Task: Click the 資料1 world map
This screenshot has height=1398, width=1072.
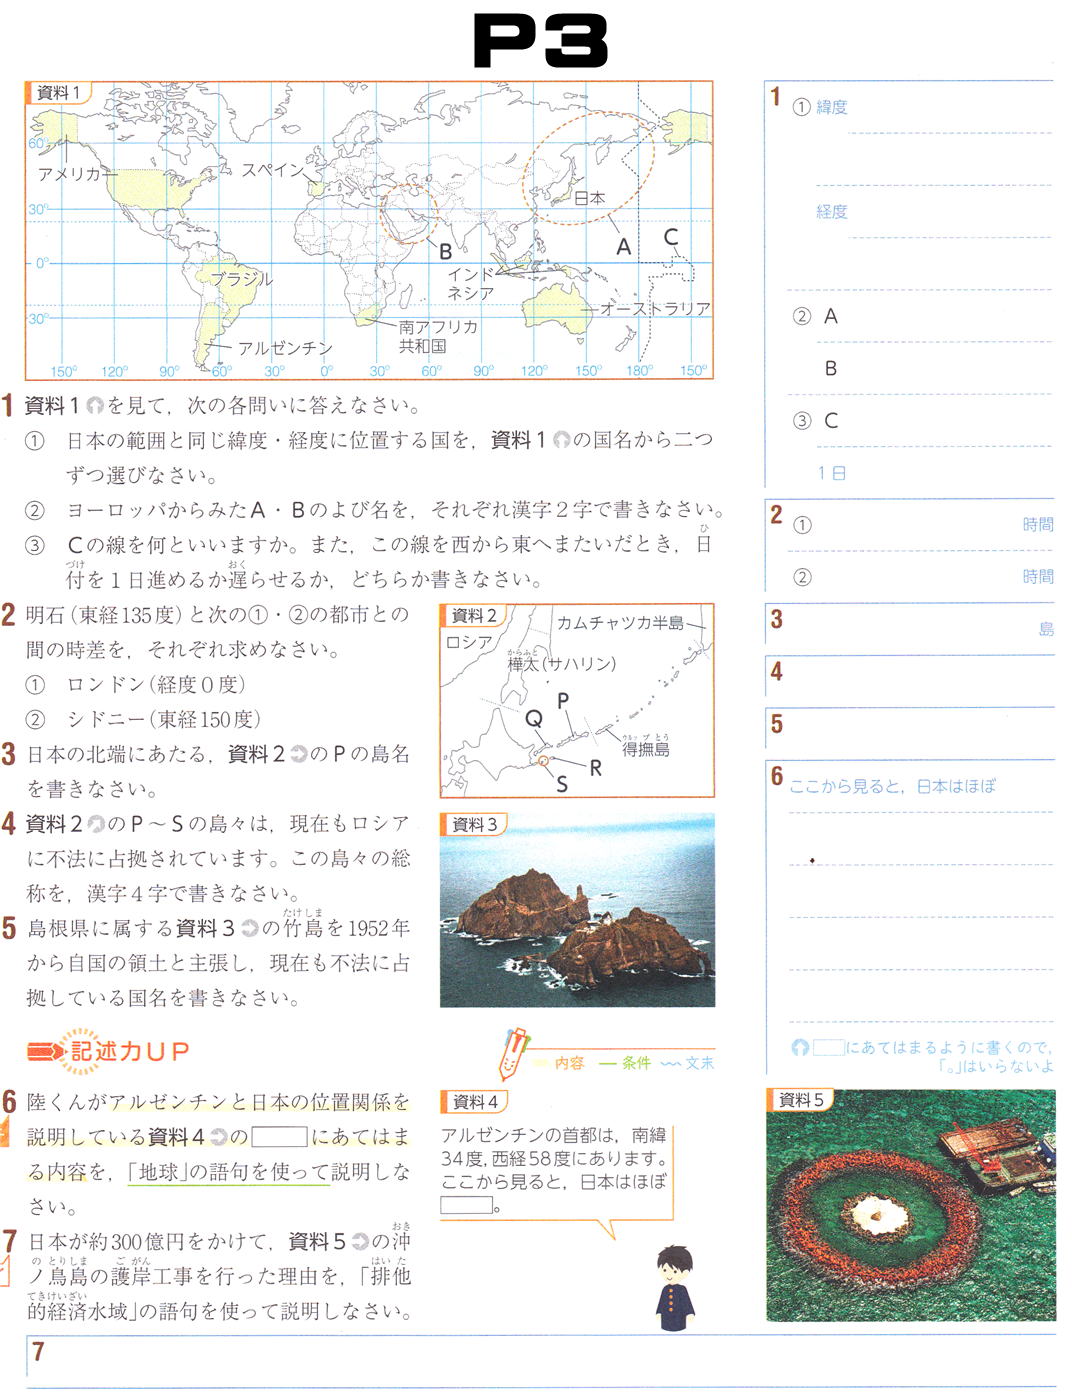Action: [369, 231]
